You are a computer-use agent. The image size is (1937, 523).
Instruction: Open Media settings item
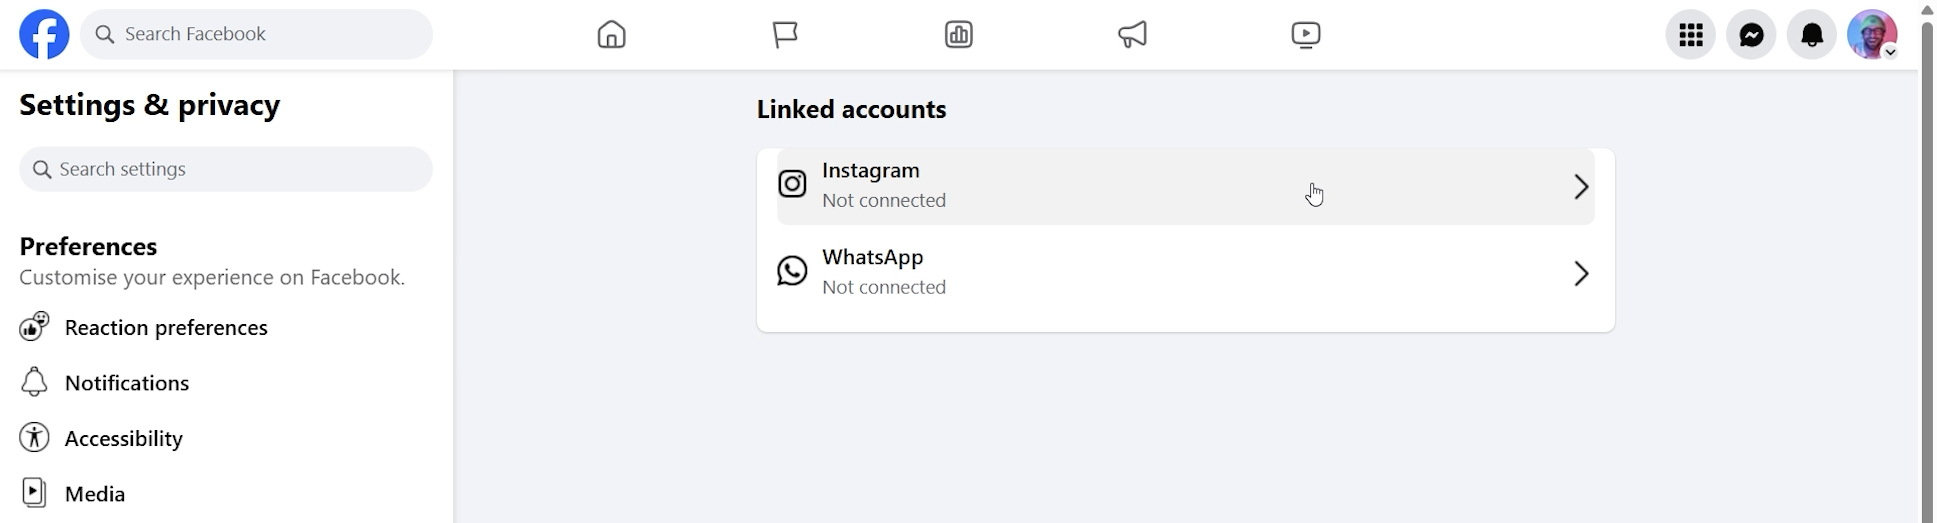[95, 494]
